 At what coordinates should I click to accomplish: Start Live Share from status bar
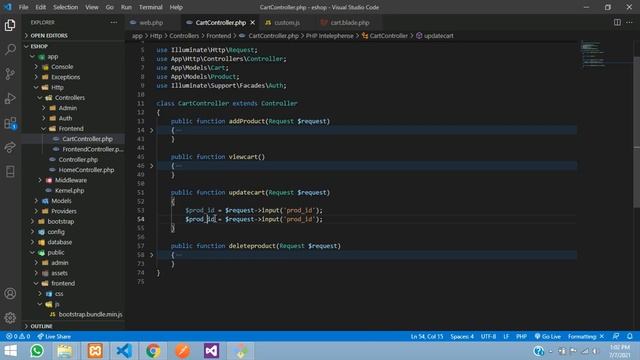[x=54, y=336]
